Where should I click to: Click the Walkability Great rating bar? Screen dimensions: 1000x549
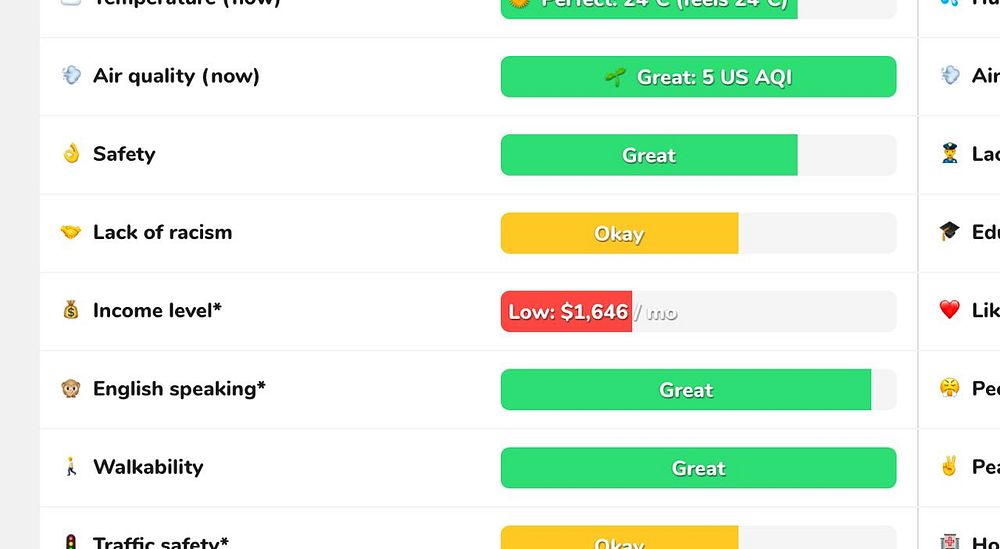[698, 468]
